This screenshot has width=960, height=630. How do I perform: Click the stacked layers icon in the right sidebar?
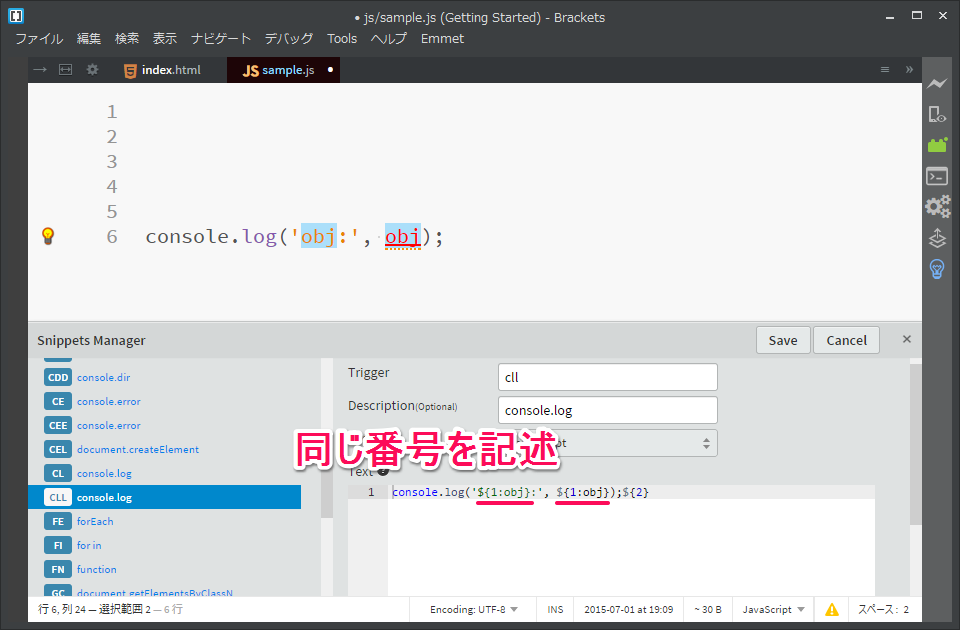[937, 238]
